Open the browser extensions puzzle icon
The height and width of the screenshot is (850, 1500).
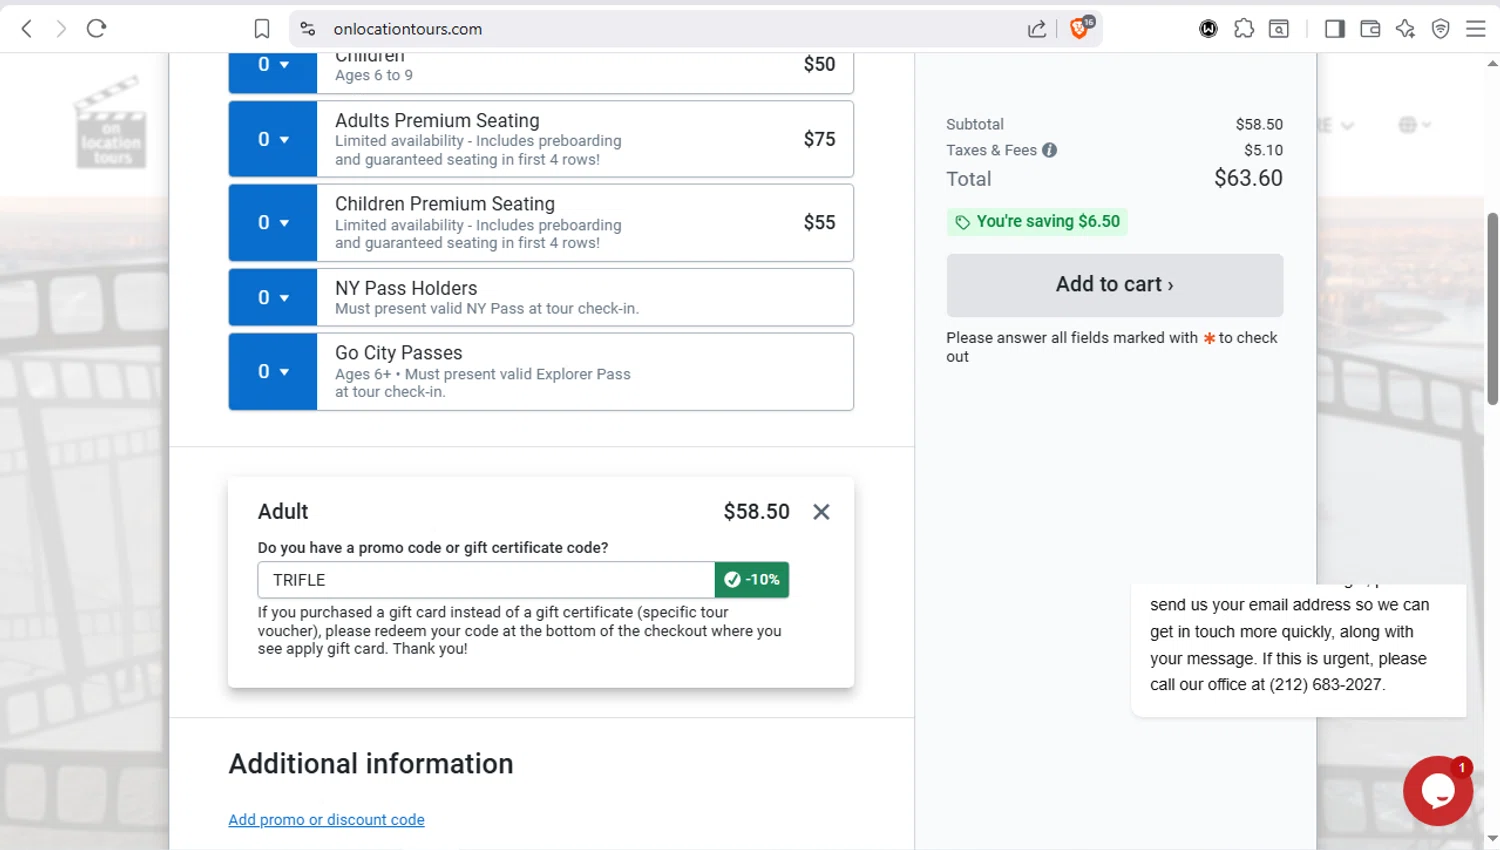tap(1243, 29)
